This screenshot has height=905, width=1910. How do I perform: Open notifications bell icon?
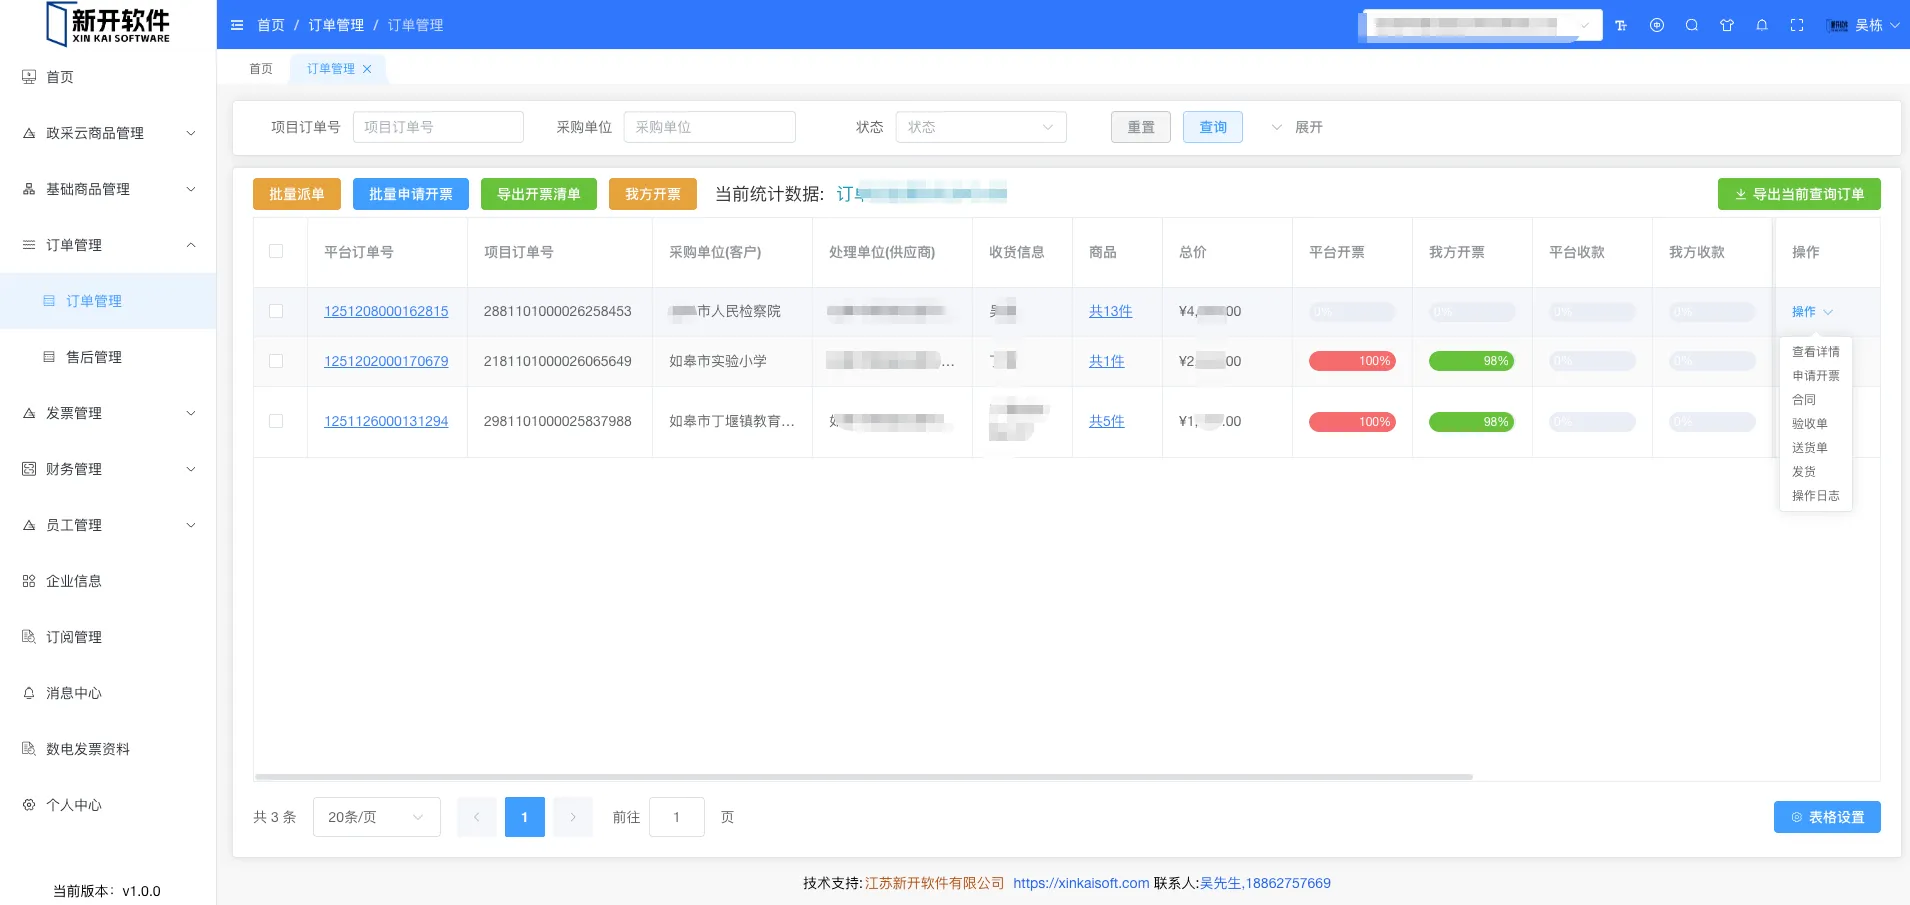point(1762,25)
